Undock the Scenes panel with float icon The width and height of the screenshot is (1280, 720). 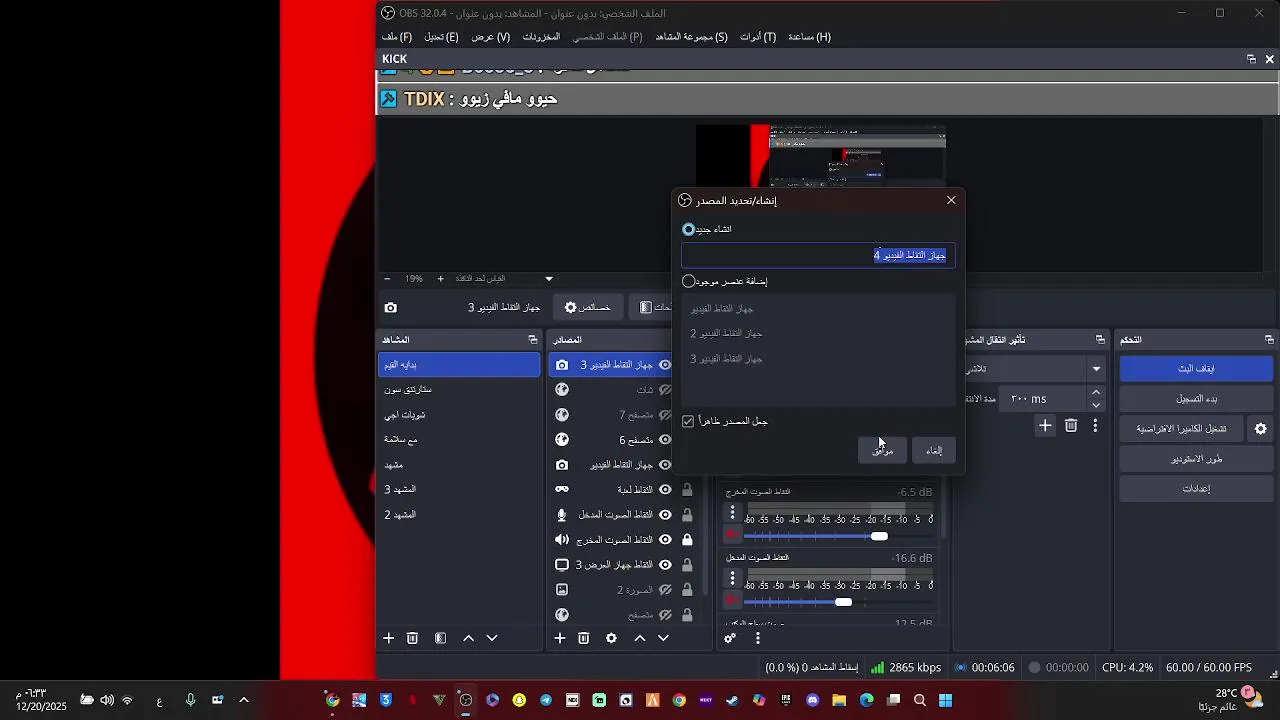pyautogui.click(x=533, y=340)
